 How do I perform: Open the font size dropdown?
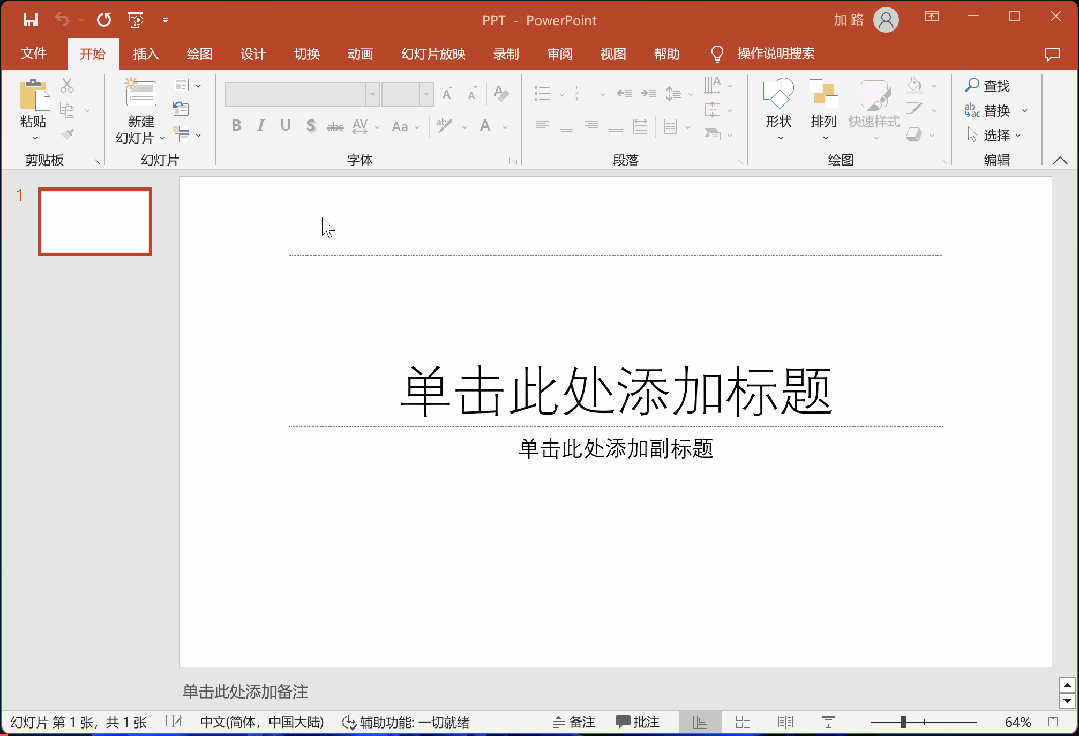427,94
